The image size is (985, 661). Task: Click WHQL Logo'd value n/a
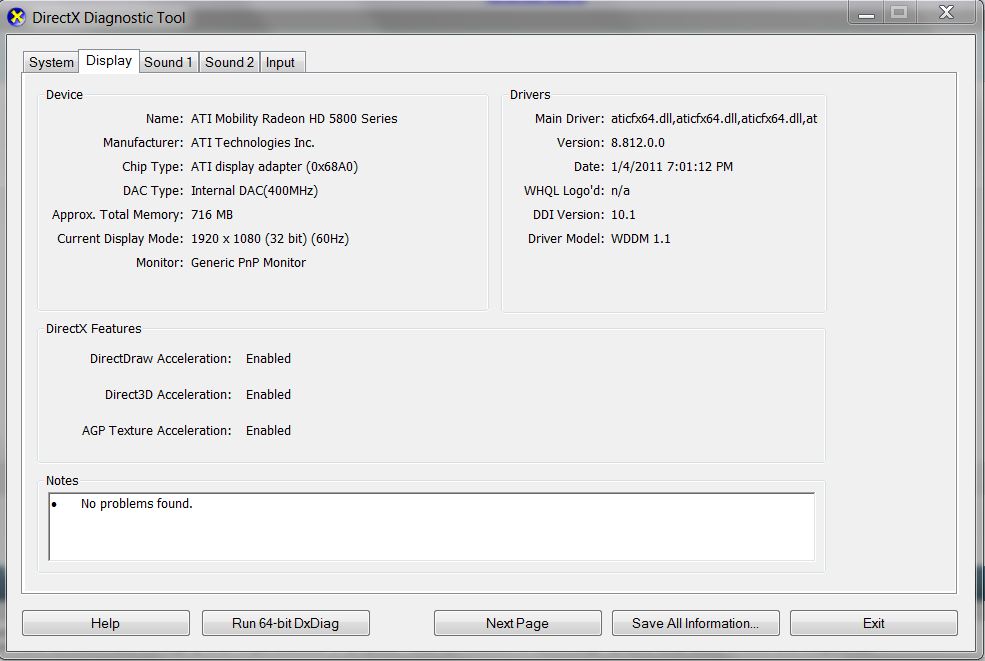pos(620,190)
